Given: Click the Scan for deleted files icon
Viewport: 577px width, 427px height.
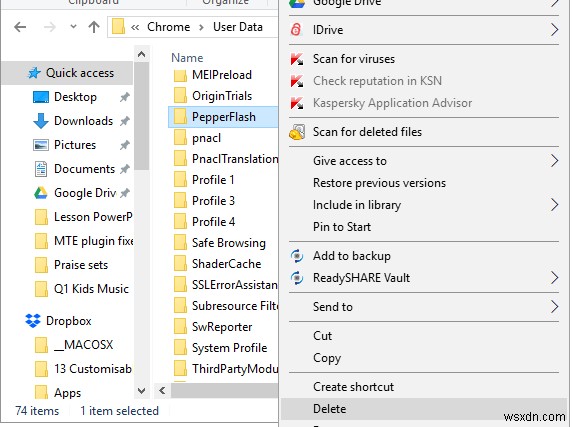Looking at the screenshot, I should [x=297, y=132].
